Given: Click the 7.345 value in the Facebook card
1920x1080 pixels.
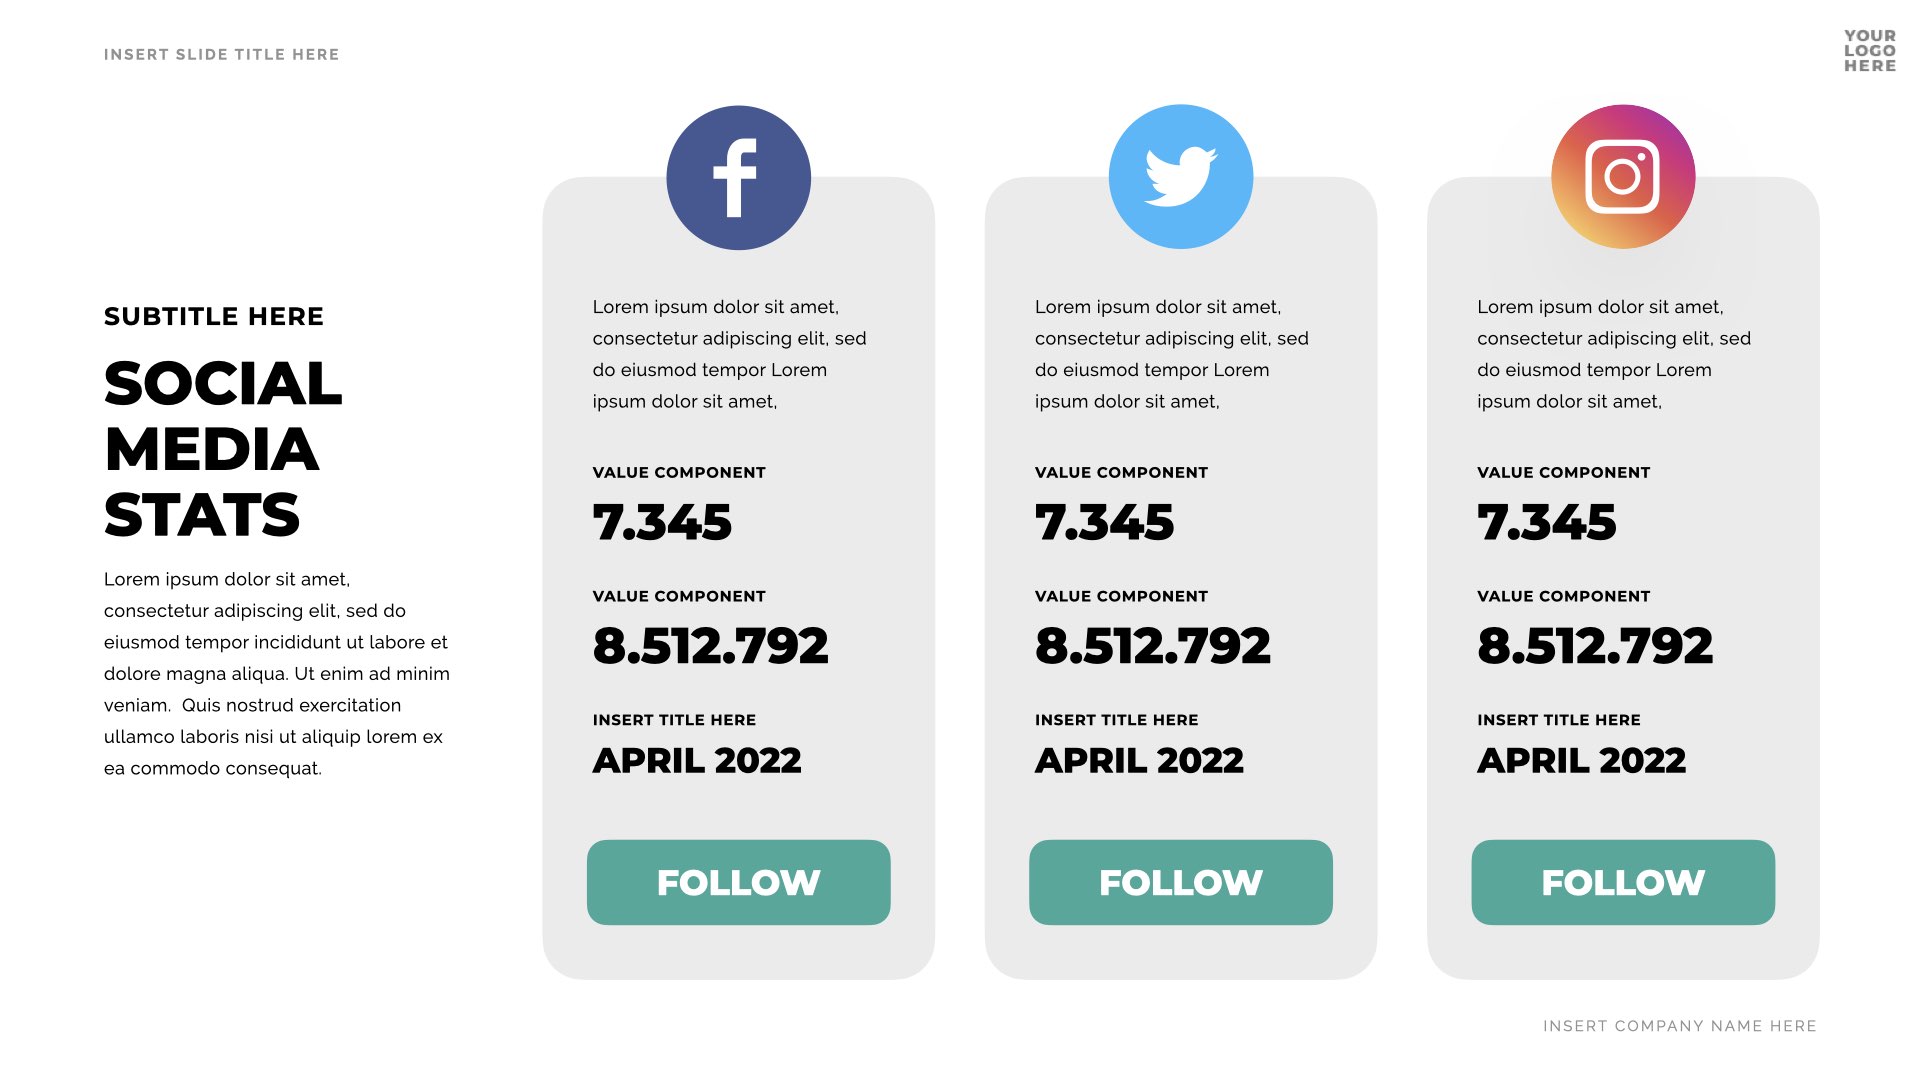Looking at the screenshot, I should pos(662,522).
